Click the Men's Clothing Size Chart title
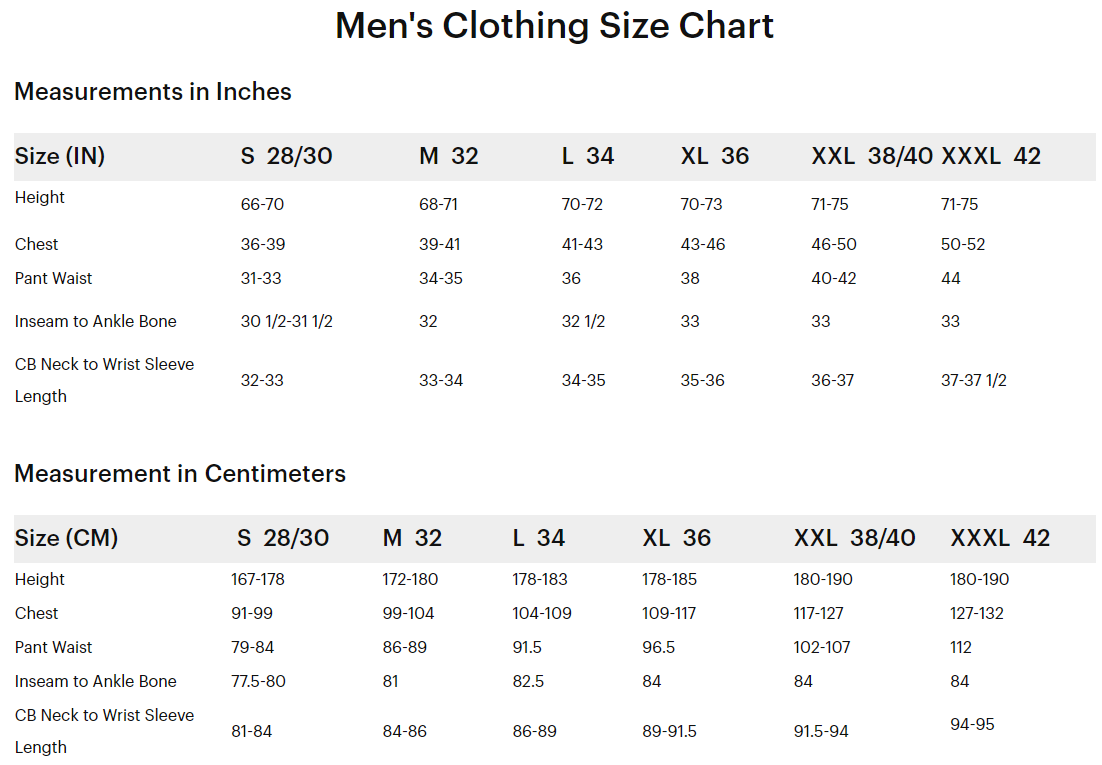Image resolution: width=1102 pixels, height=765 pixels. click(x=554, y=26)
